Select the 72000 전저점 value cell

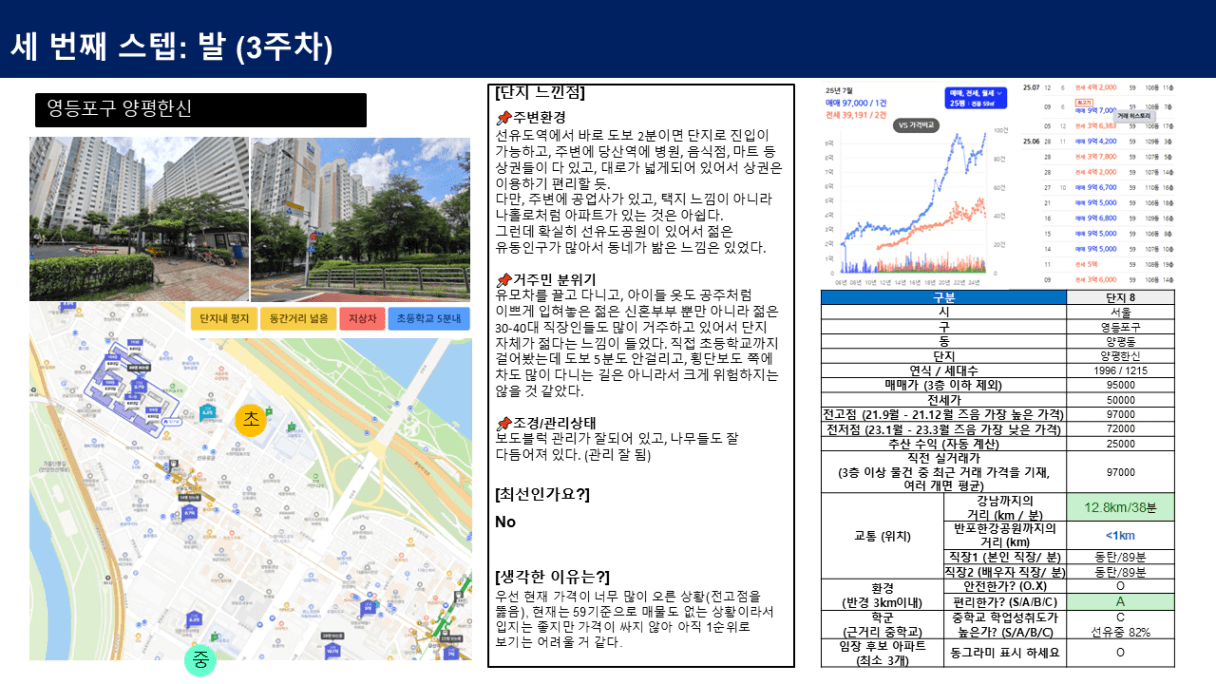tap(1121, 429)
